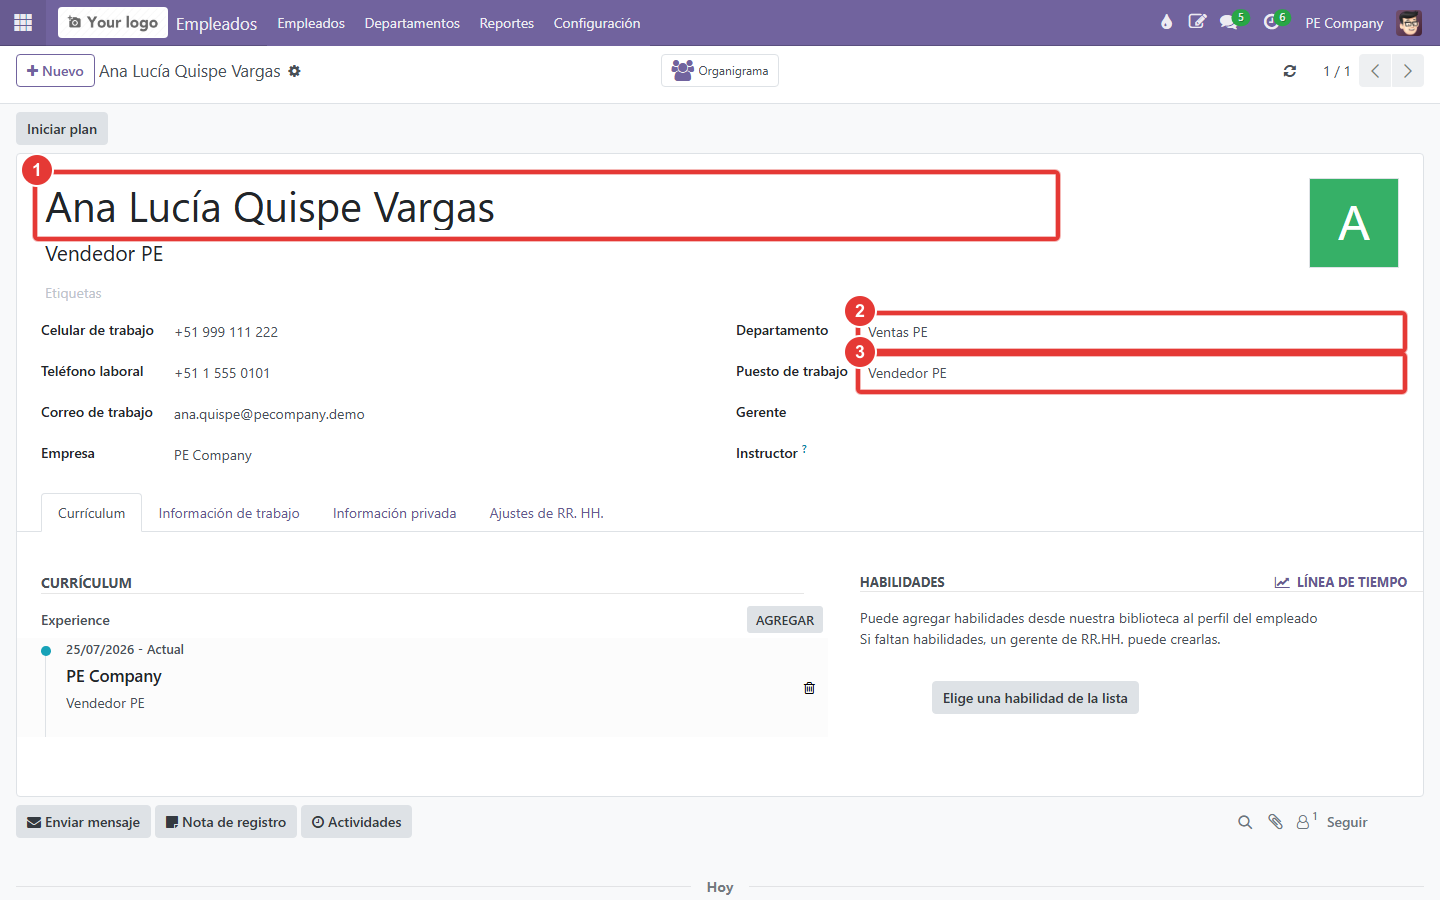Screen dimensions: 1440x900
Task: Open the Línea de tiempo skills chart
Action: 1340,582
